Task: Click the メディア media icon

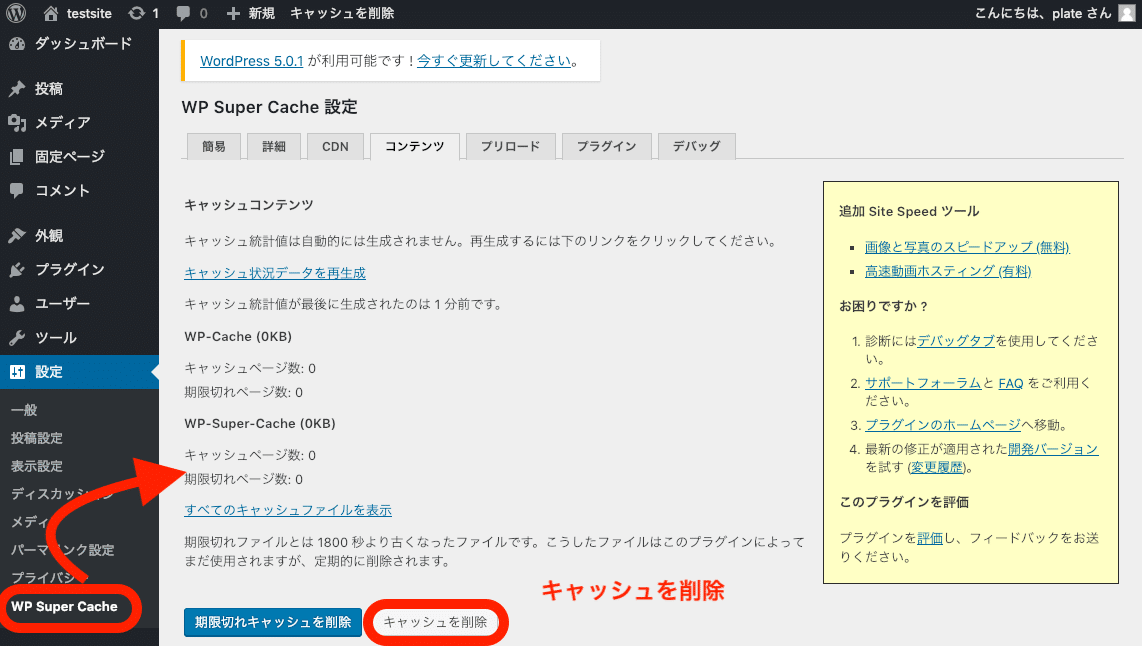Action: pyautogui.click(x=17, y=122)
